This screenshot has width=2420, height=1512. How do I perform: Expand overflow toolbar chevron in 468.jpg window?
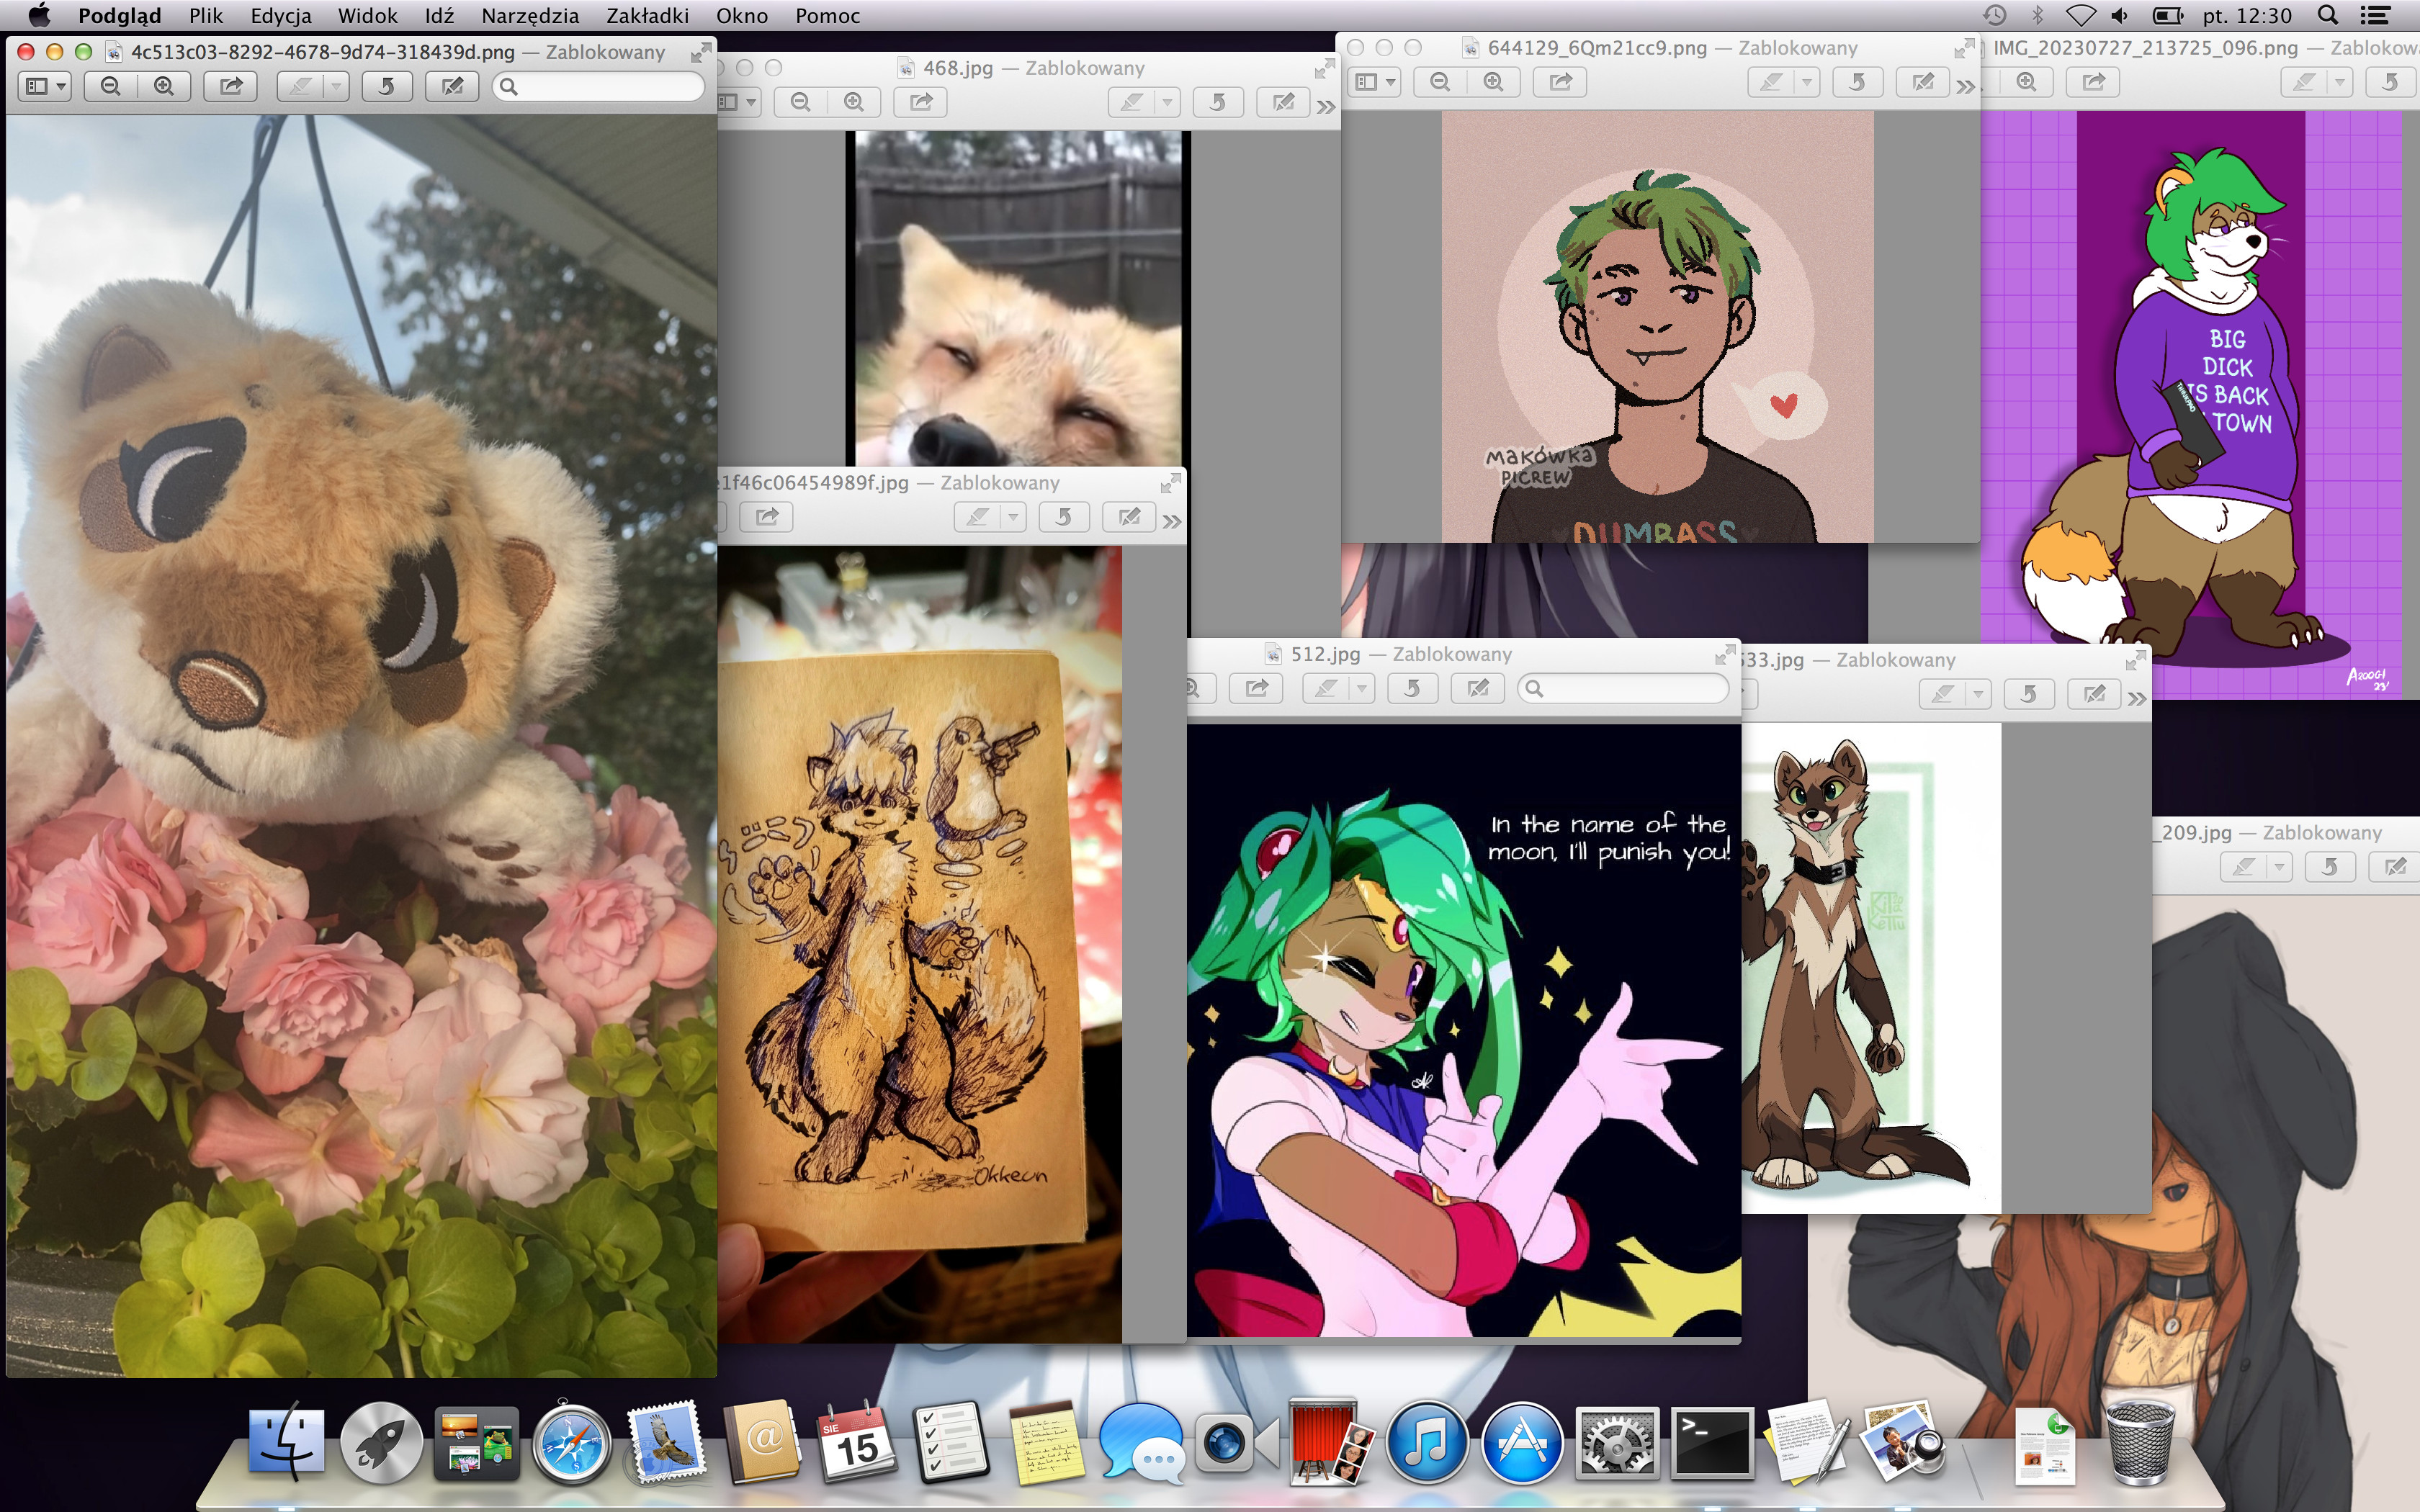1326,106
